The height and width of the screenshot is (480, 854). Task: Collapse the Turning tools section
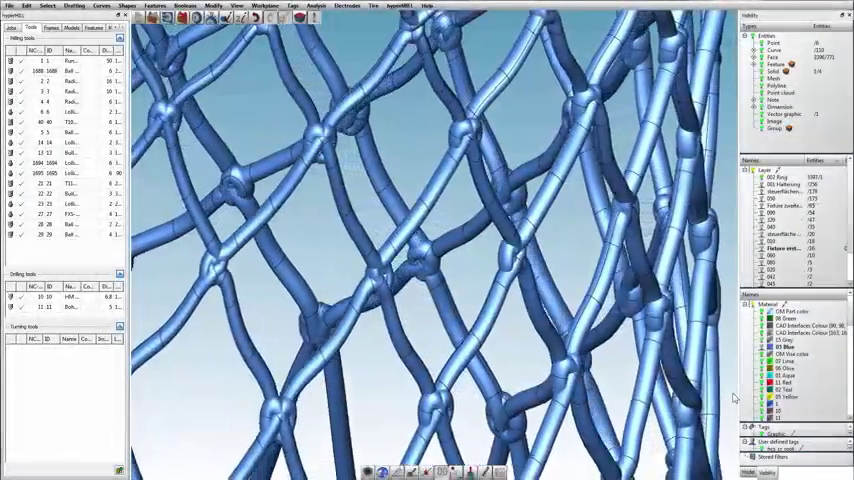point(119,327)
